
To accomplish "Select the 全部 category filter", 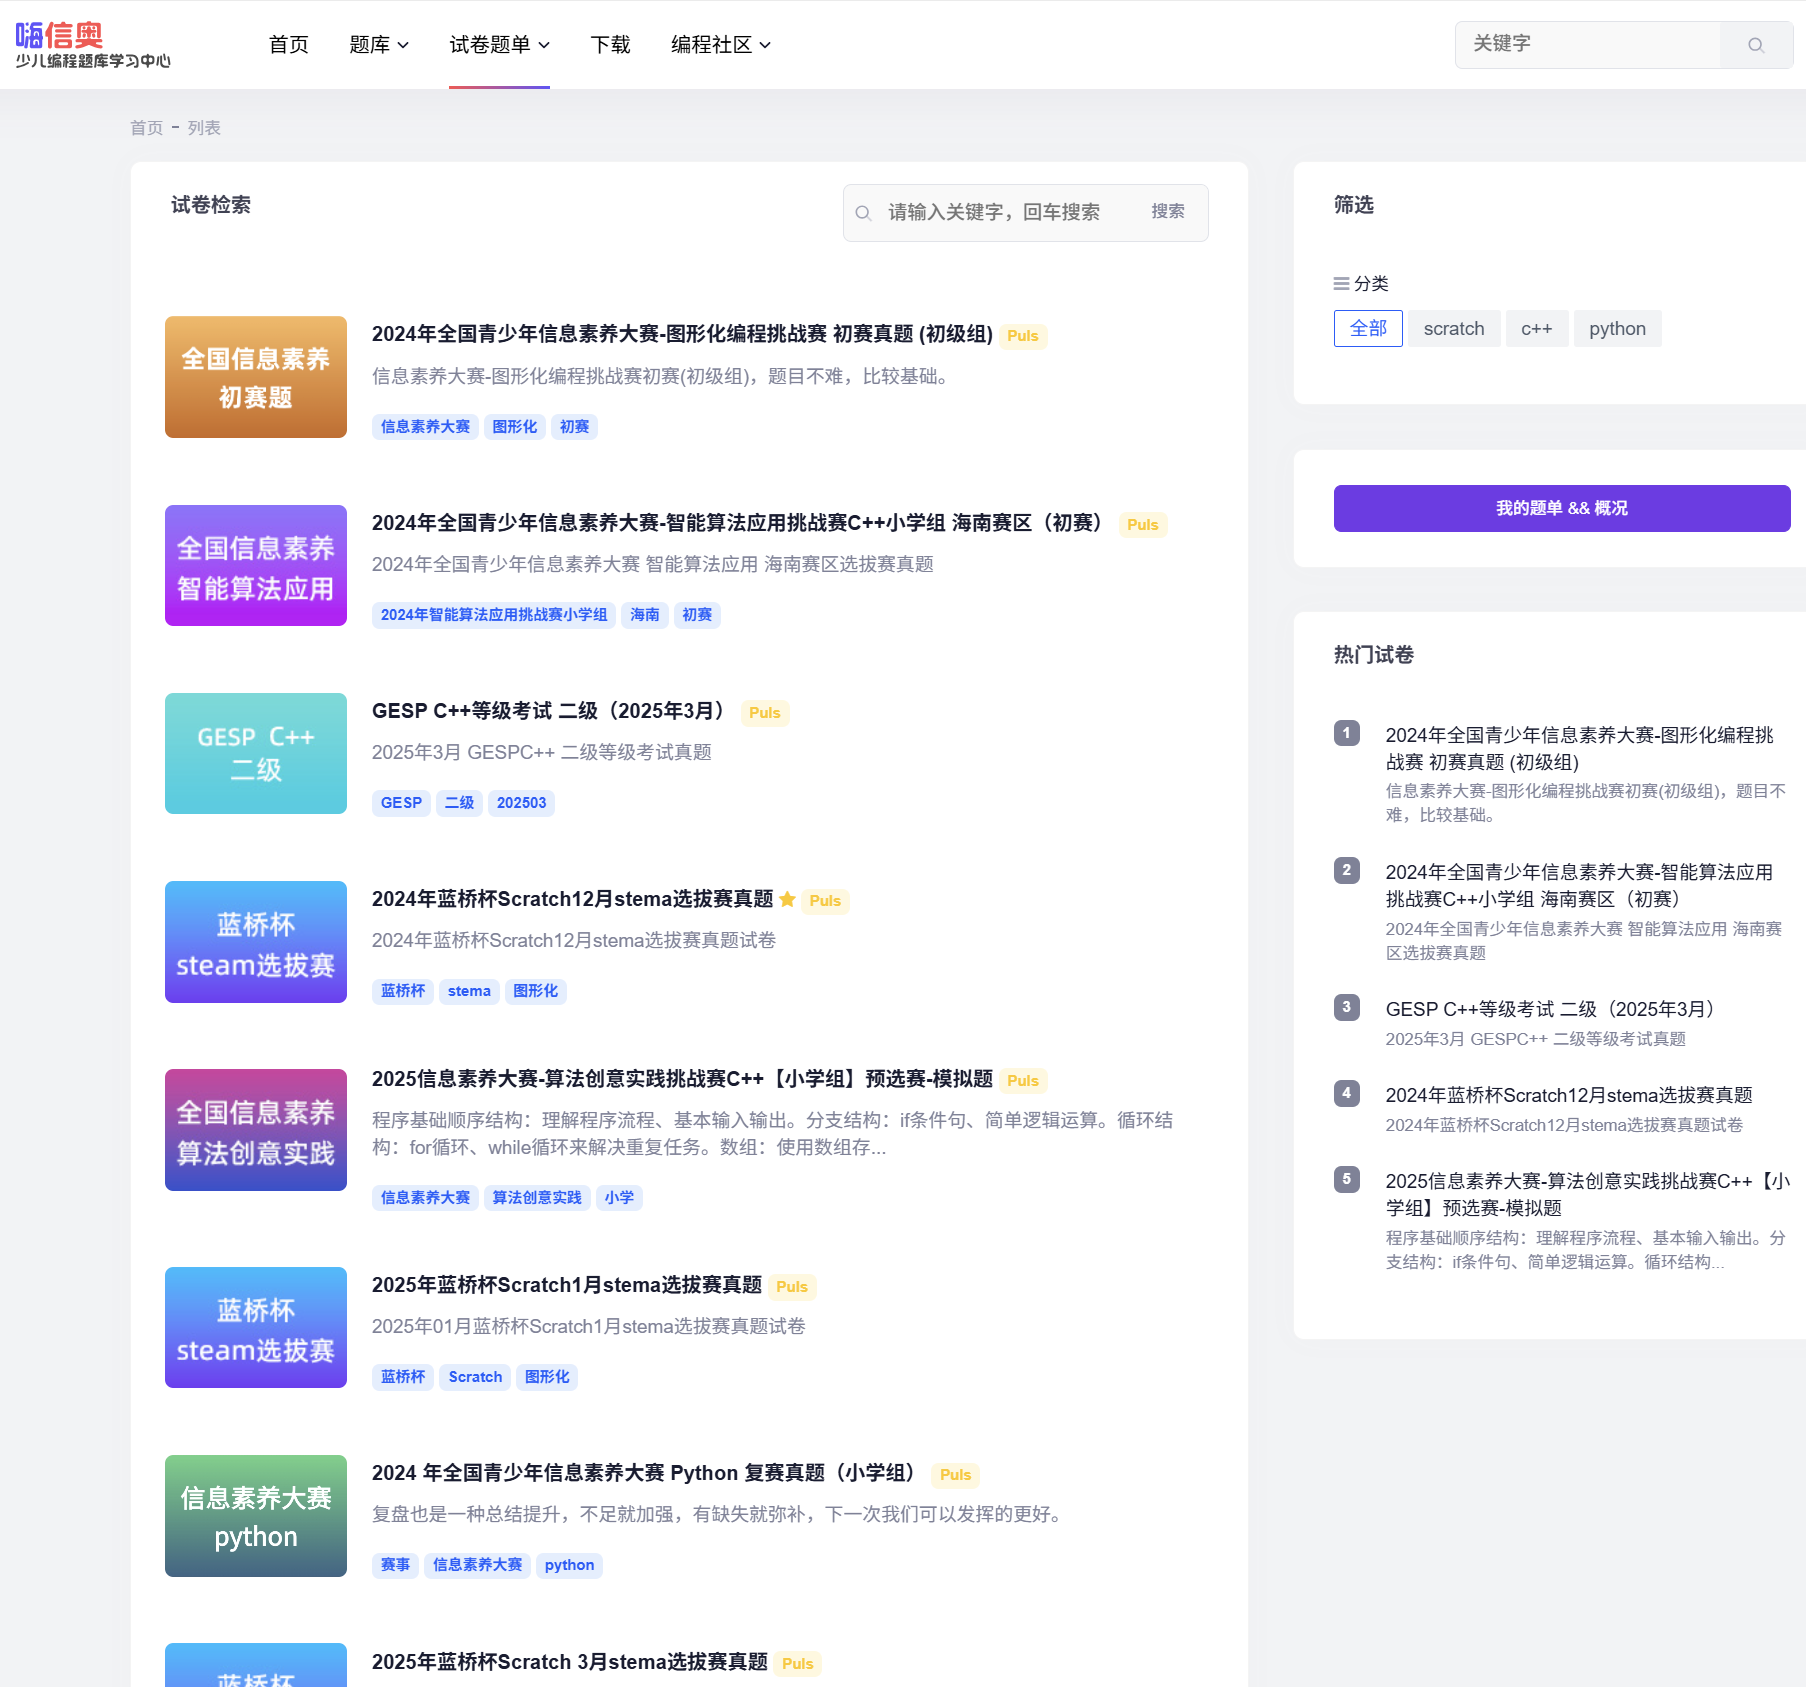I will point(1368,329).
